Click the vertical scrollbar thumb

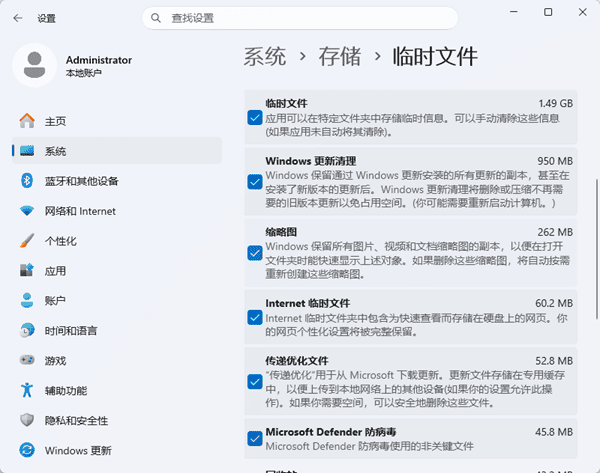pyautogui.click(x=597, y=249)
